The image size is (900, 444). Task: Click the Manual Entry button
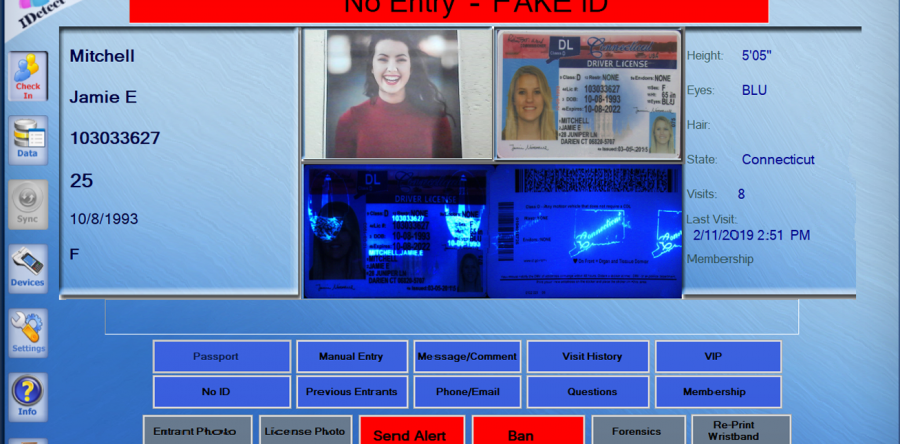[x=350, y=356]
